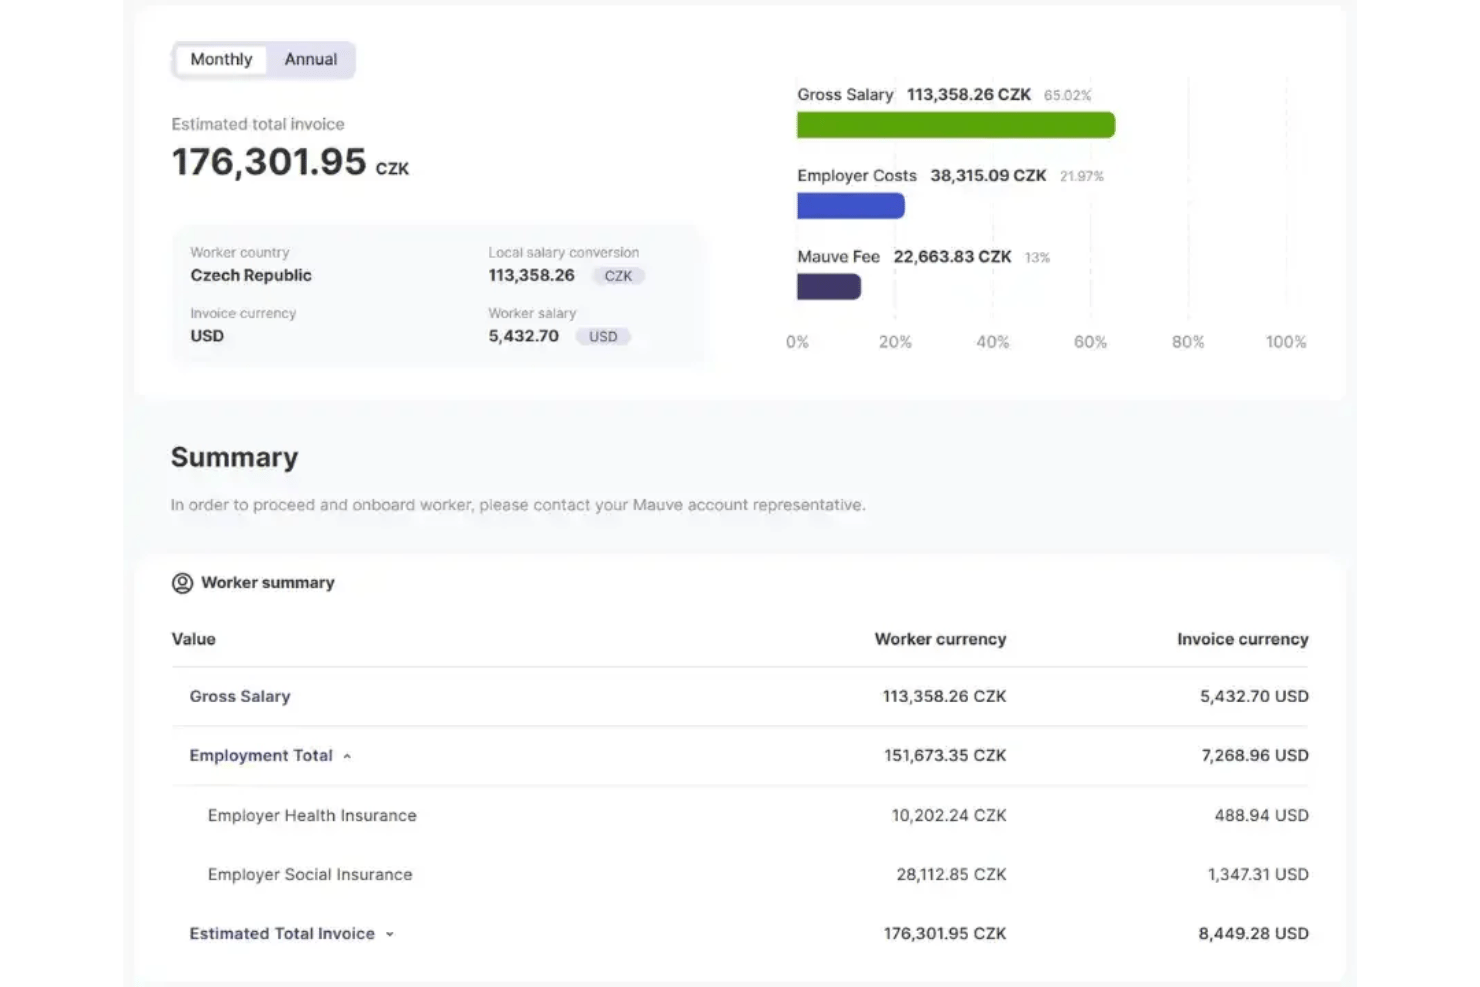Screen dimensions: 1480x987
Task: Click the dark purple Mauve Fee bar
Action: [829, 287]
